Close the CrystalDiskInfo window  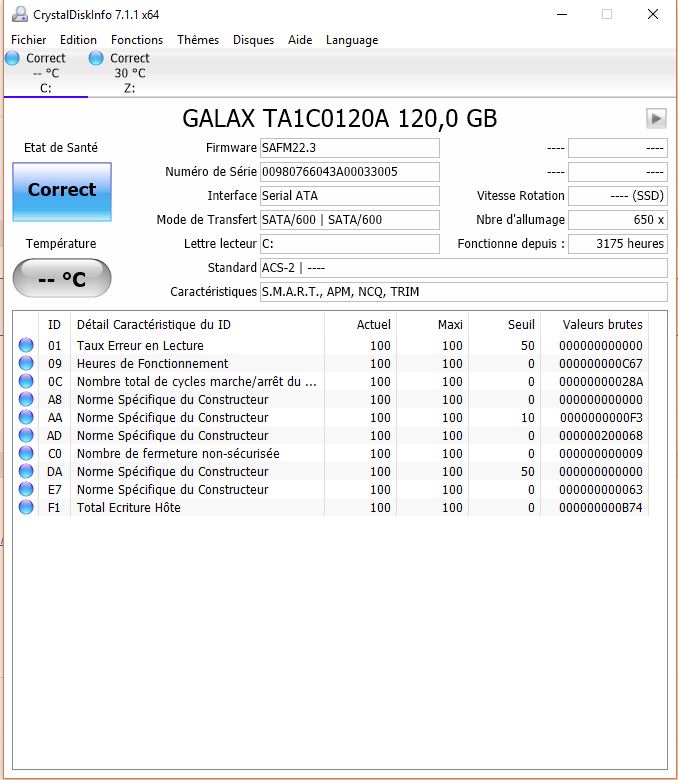tap(653, 14)
